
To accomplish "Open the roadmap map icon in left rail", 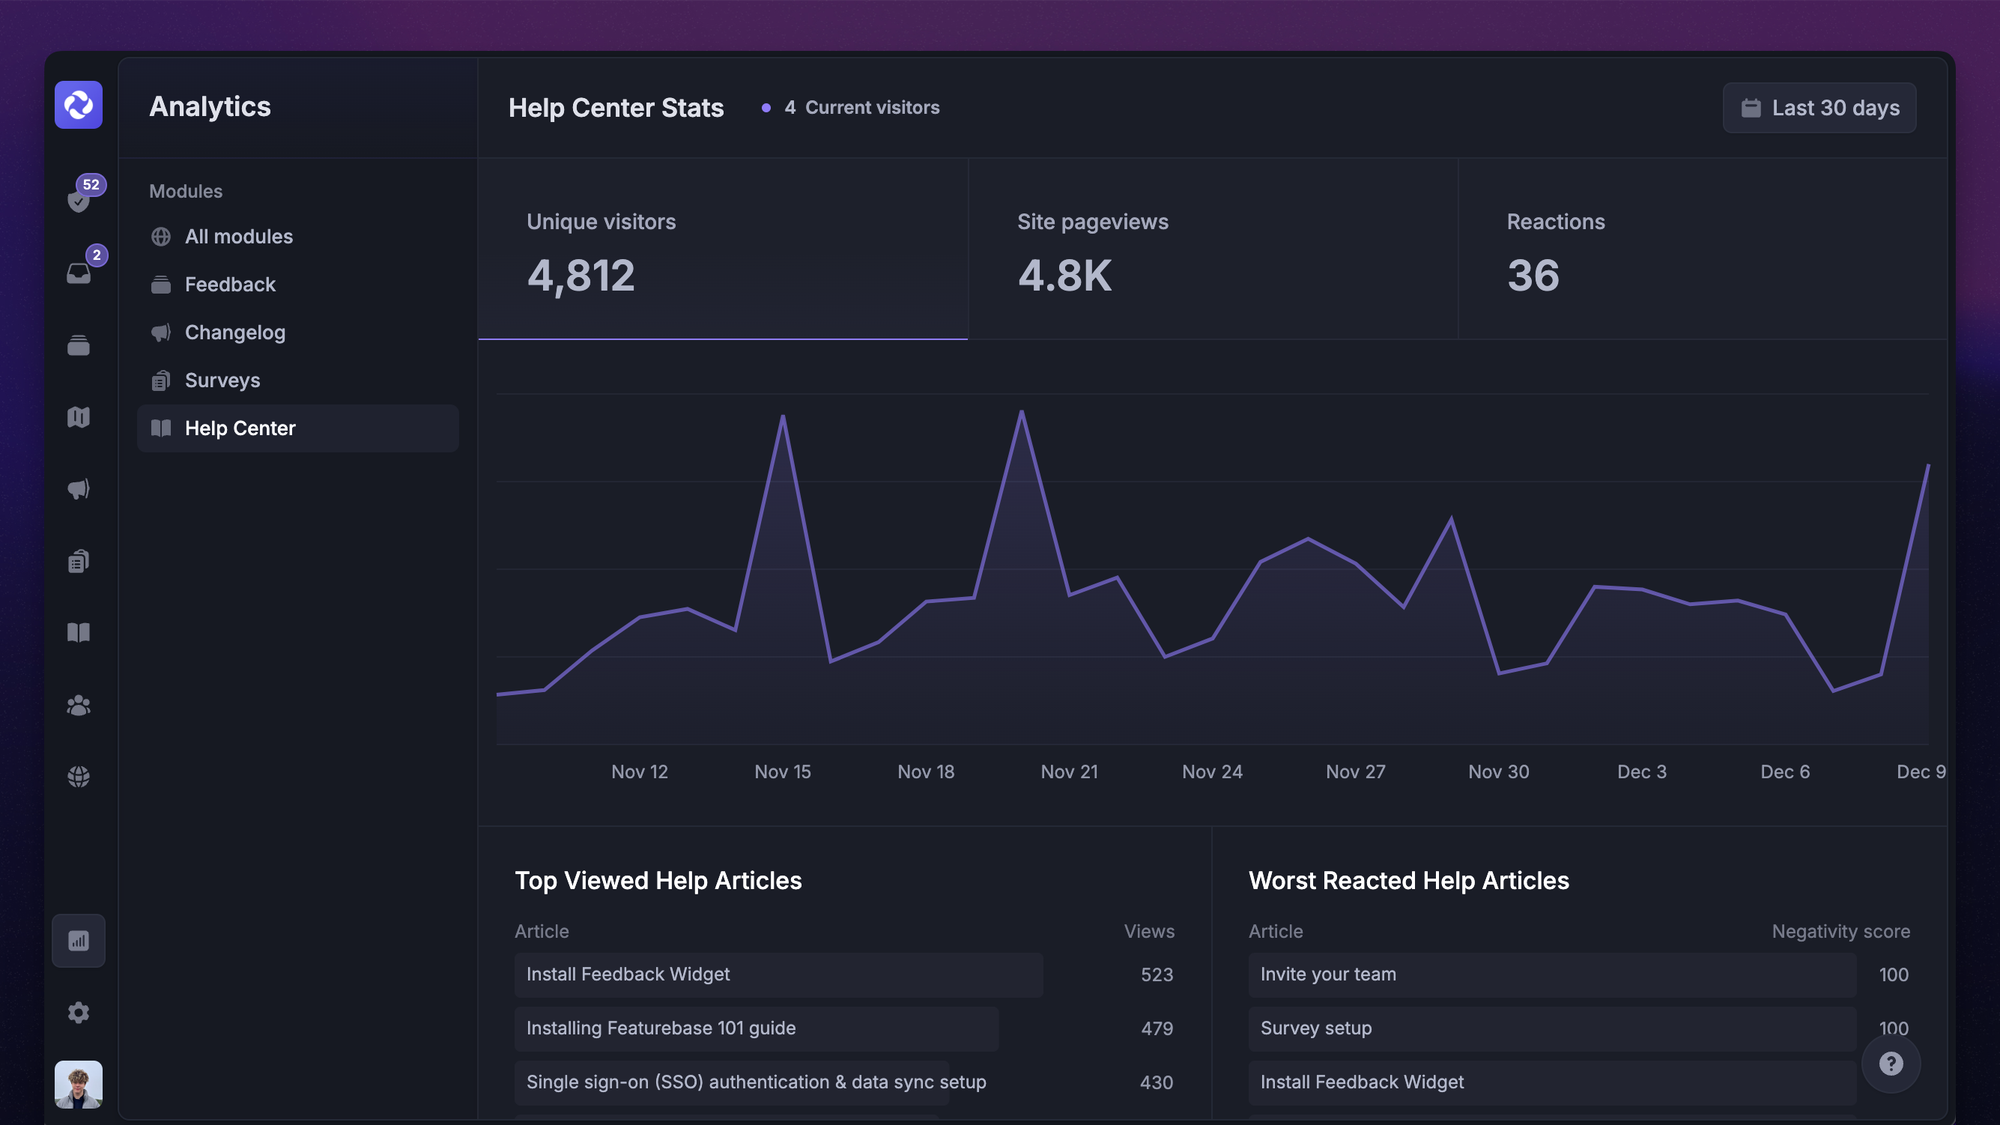I will (79, 417).
